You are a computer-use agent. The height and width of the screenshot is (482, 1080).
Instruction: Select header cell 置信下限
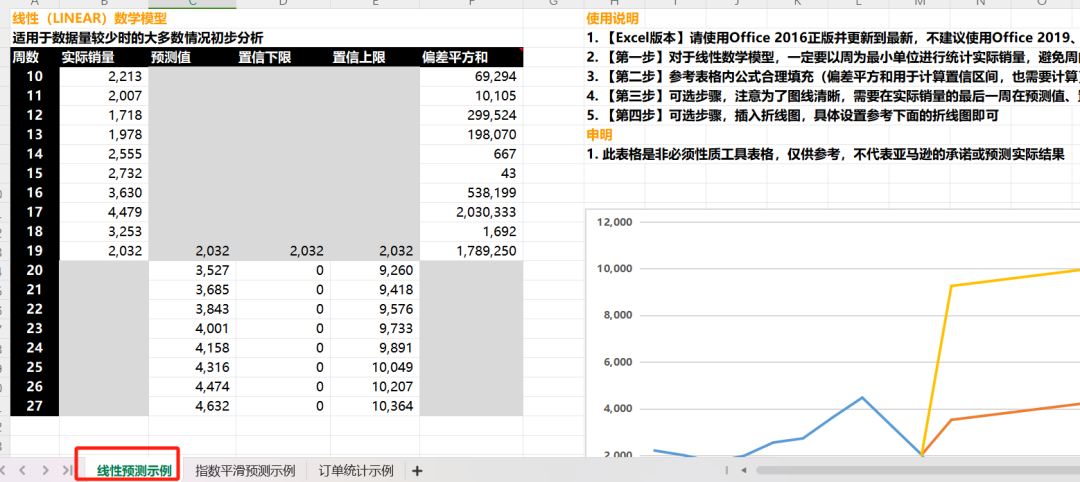point(283,57)
